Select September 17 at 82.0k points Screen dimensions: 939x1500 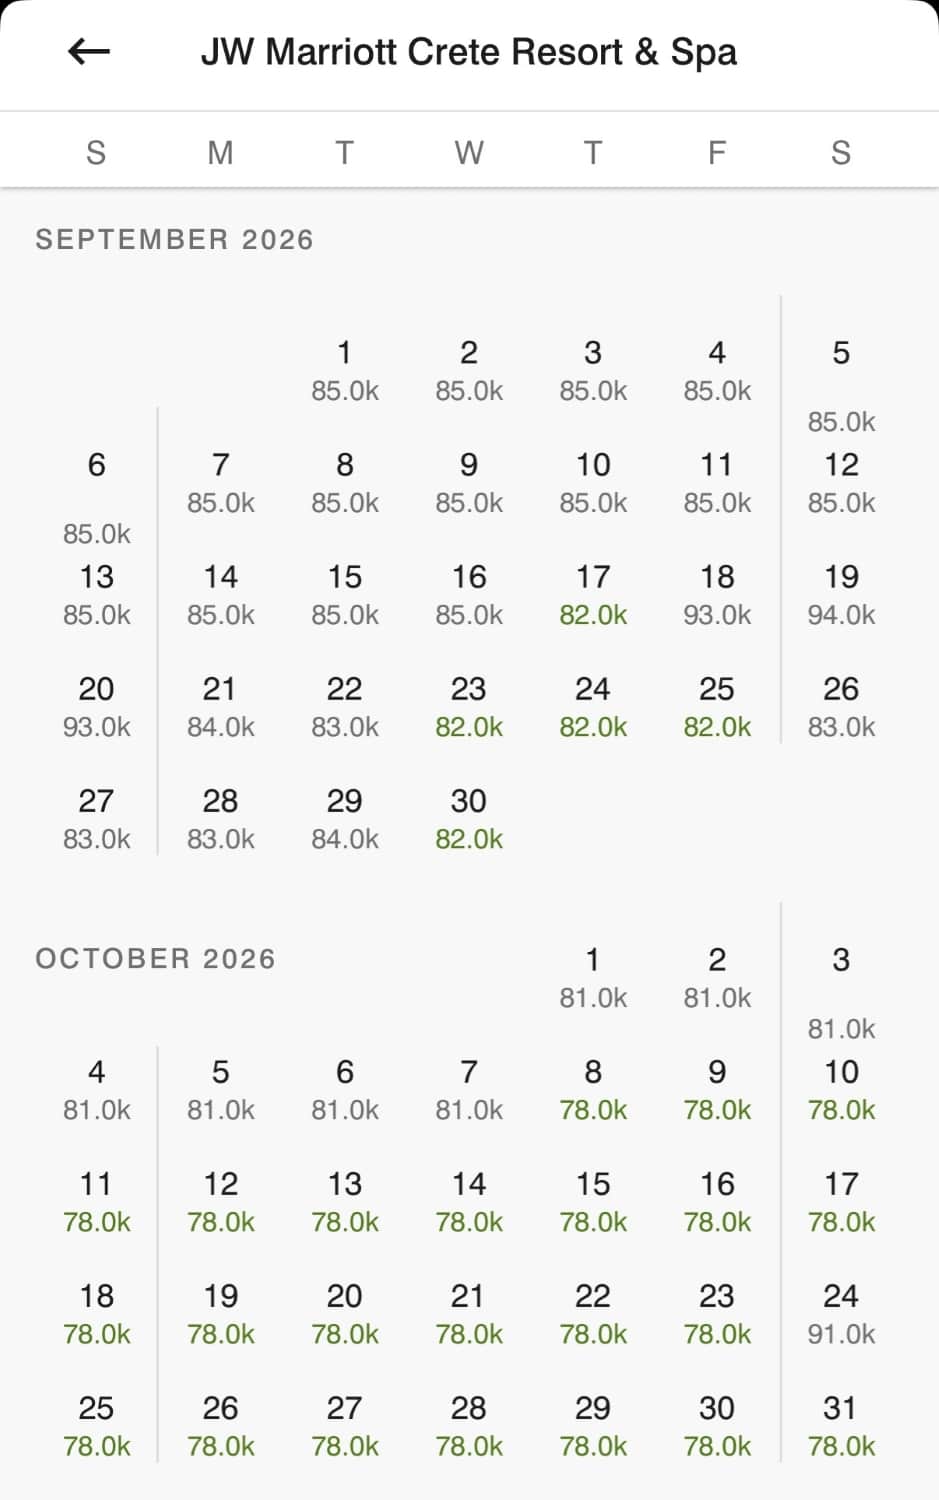(x=593, y=595)
